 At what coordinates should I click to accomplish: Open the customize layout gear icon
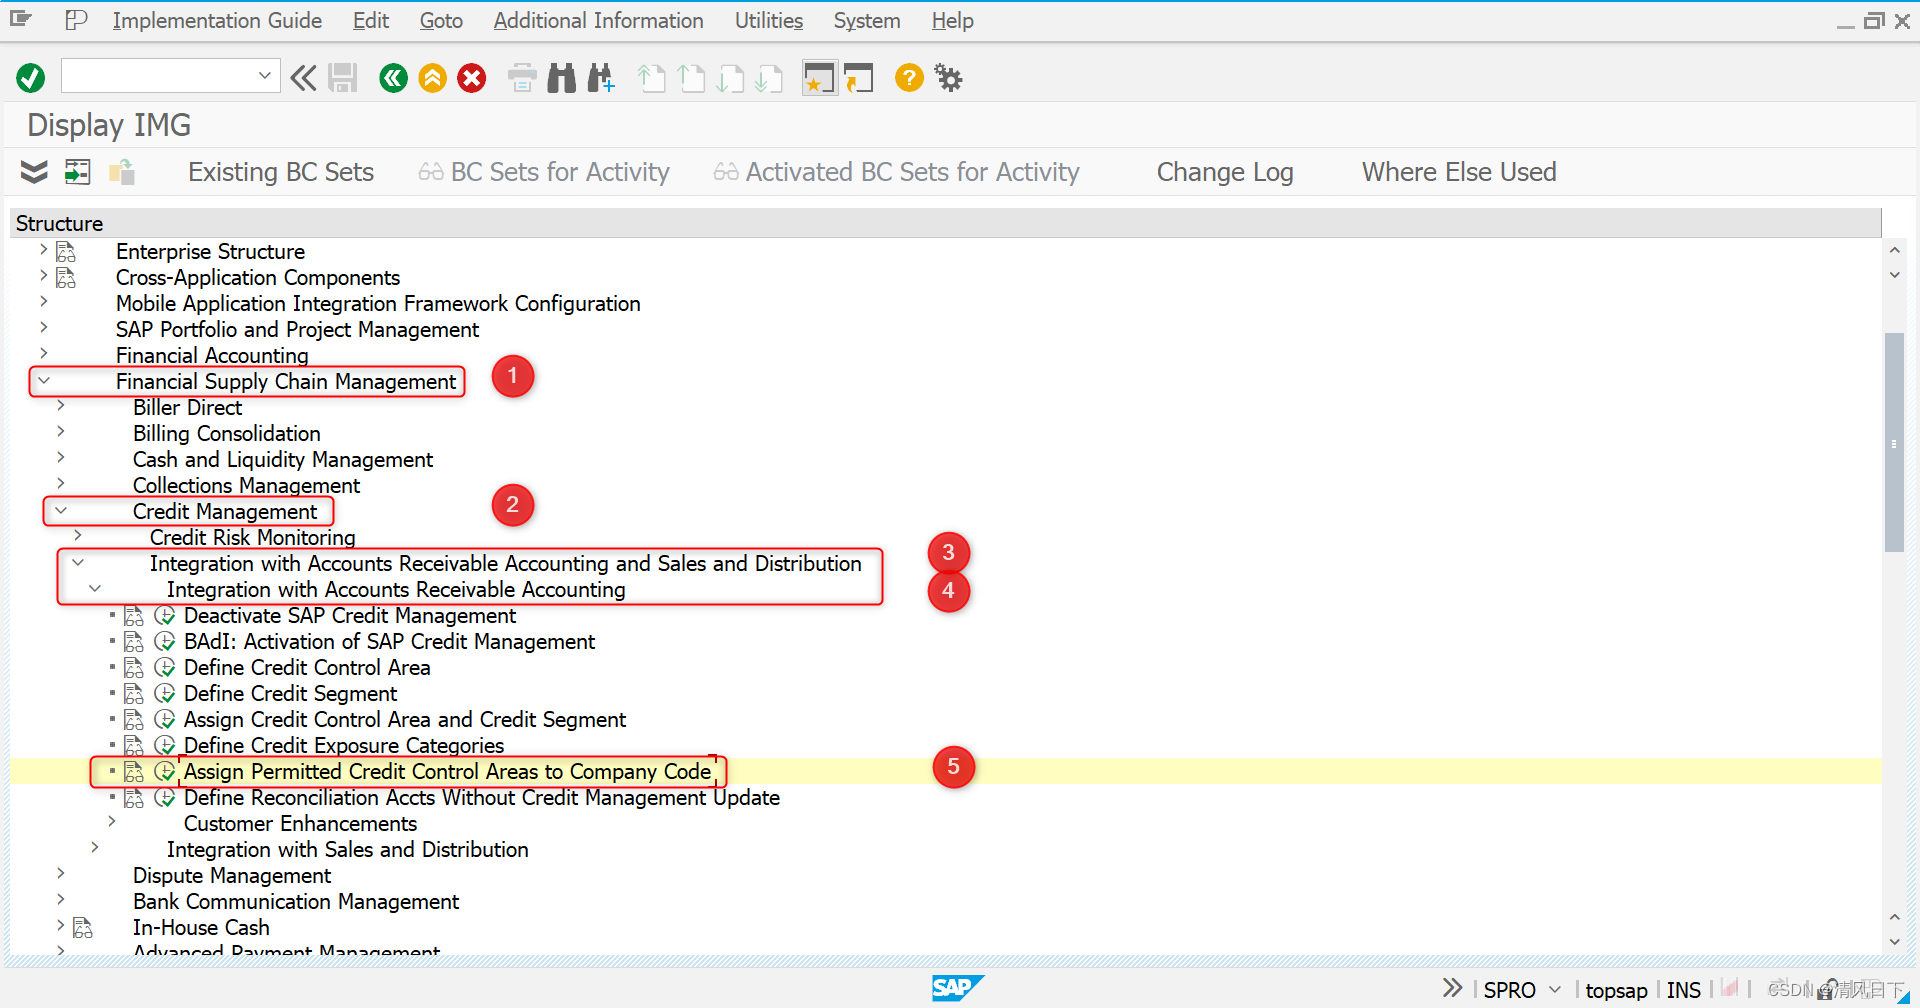pos(947,77)
